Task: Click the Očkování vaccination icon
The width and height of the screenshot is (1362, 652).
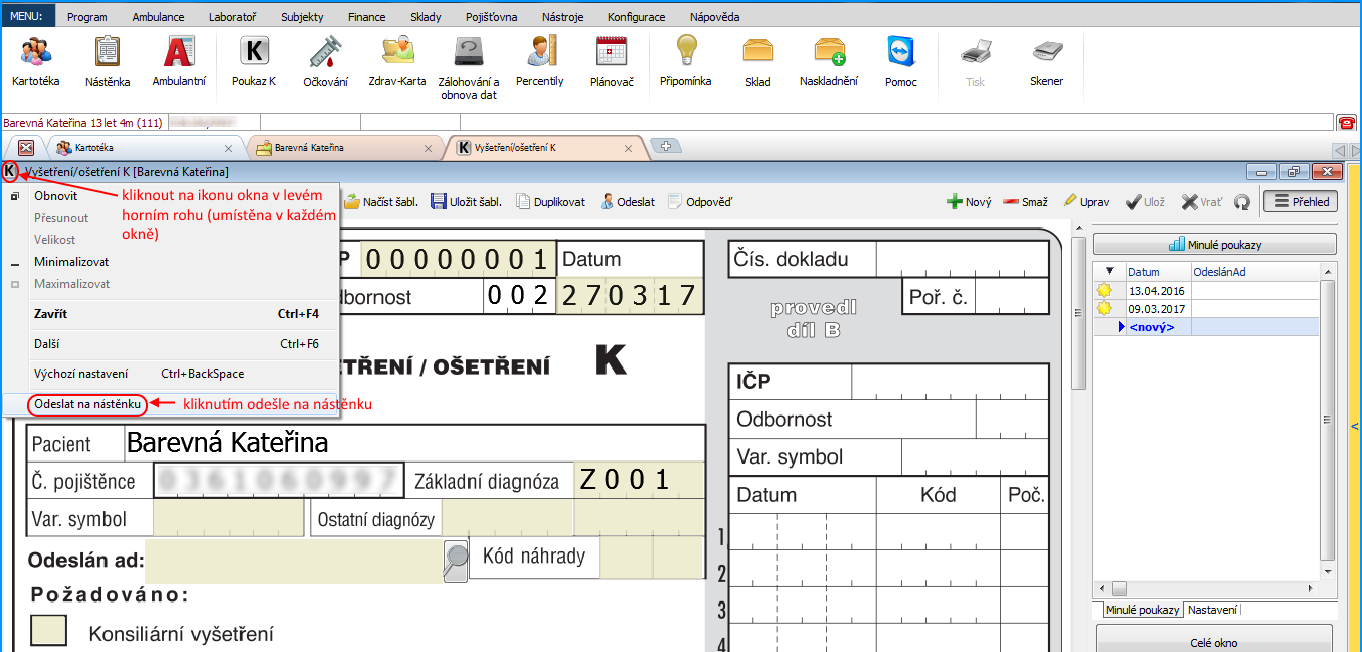Action: [325, 60]
